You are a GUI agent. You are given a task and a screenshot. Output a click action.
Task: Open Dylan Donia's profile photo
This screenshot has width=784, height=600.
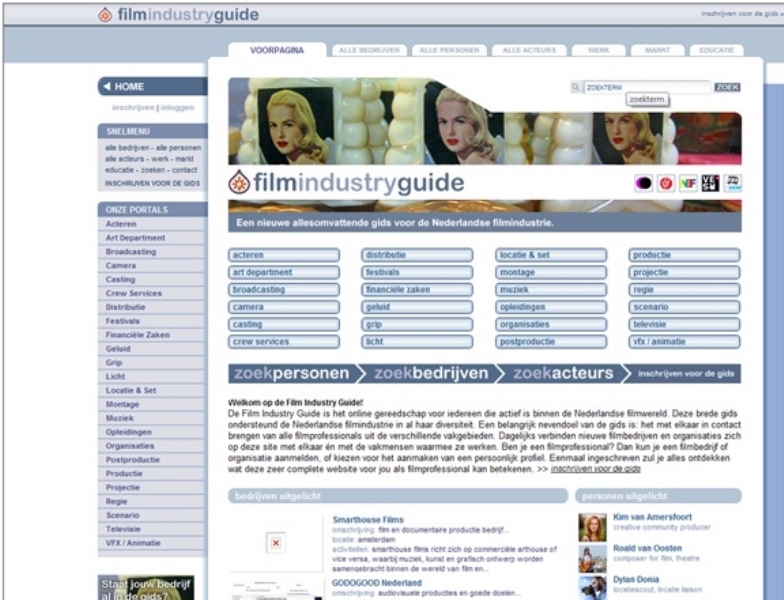[x=592, y=586]
